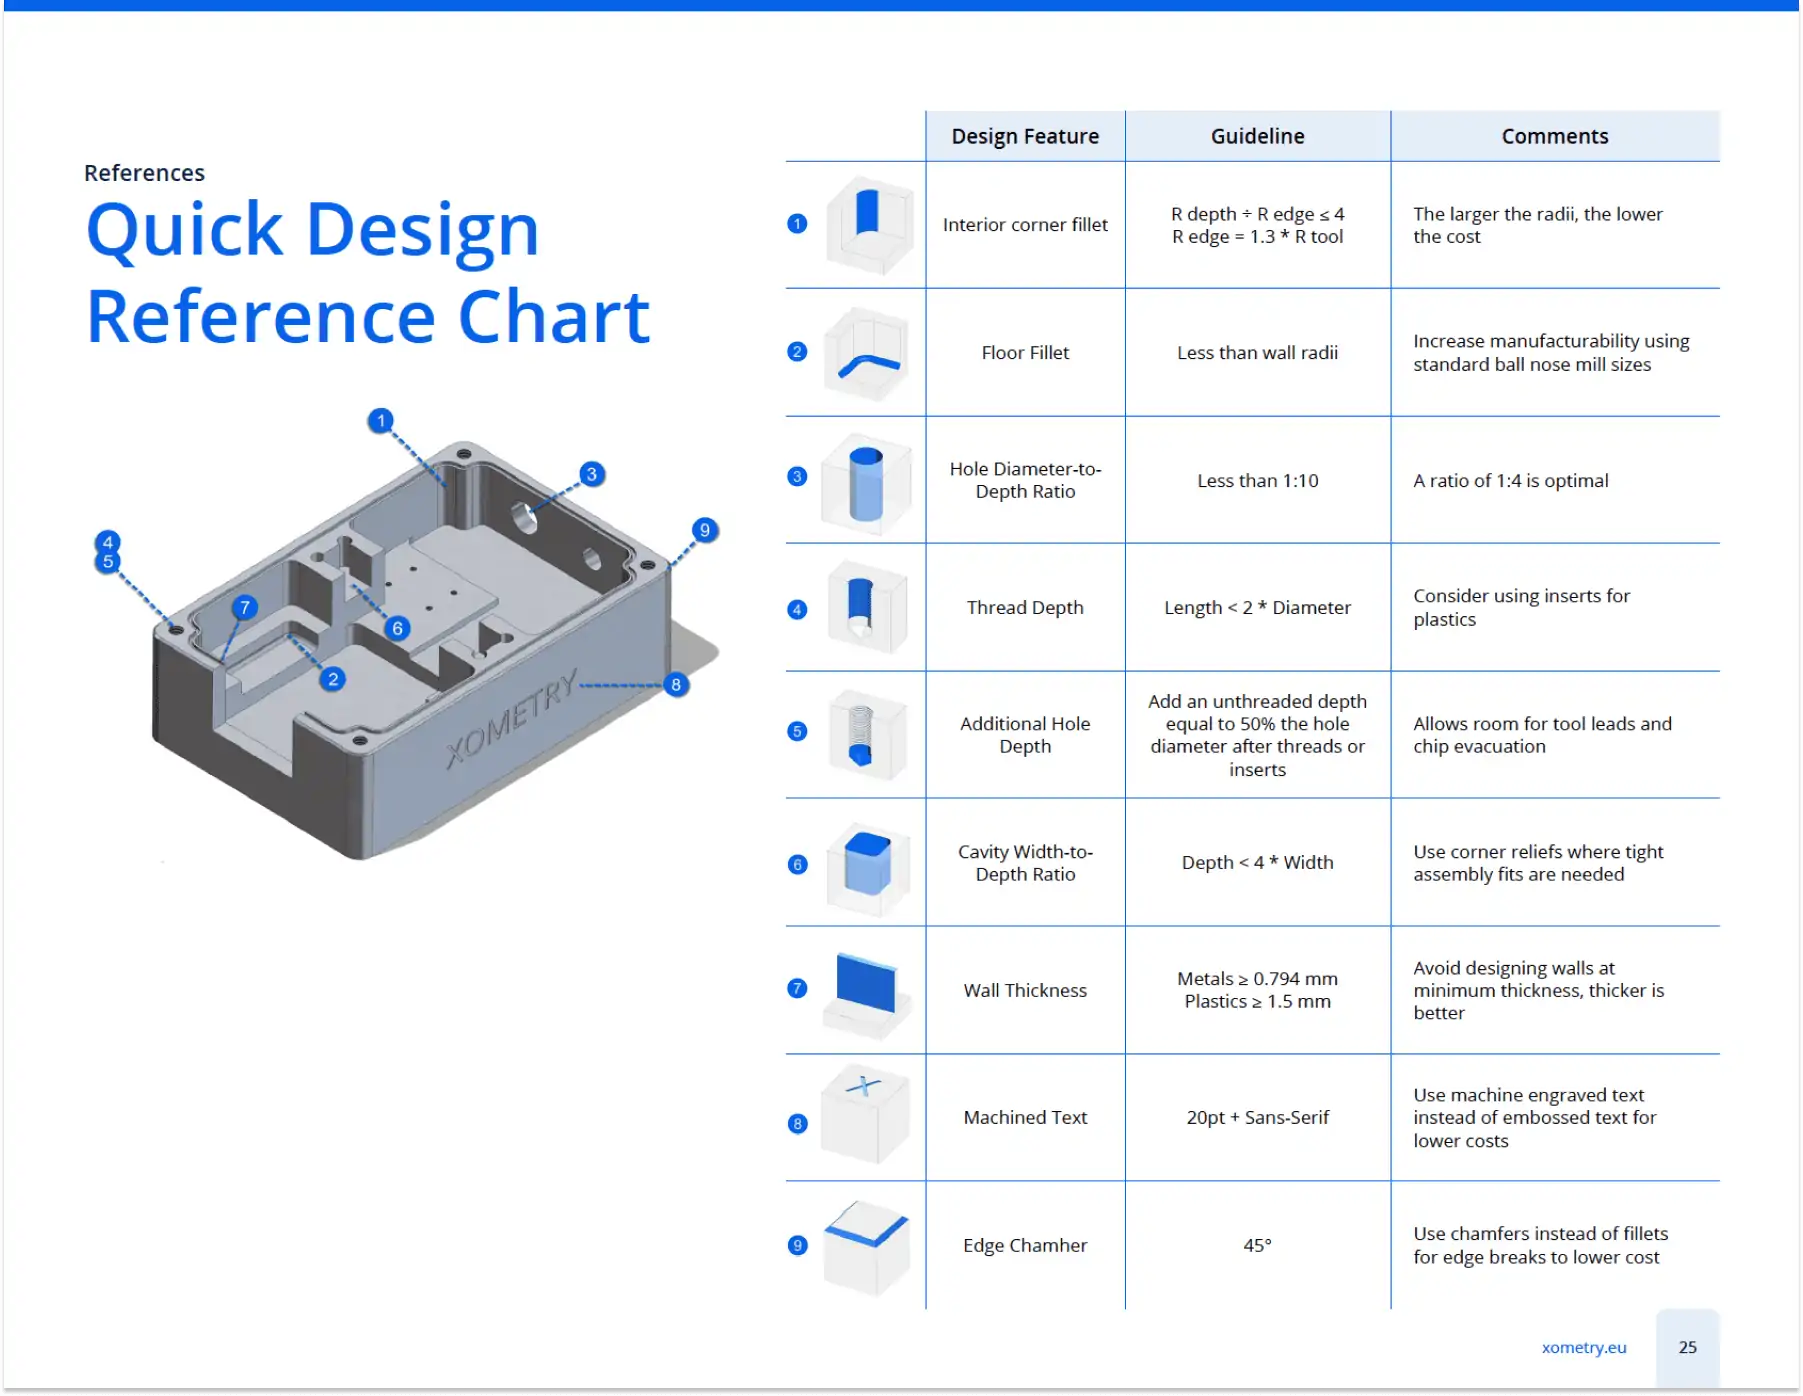Click the '20pt + Sans-Serif' guideline

(x=1258, y=1118)
